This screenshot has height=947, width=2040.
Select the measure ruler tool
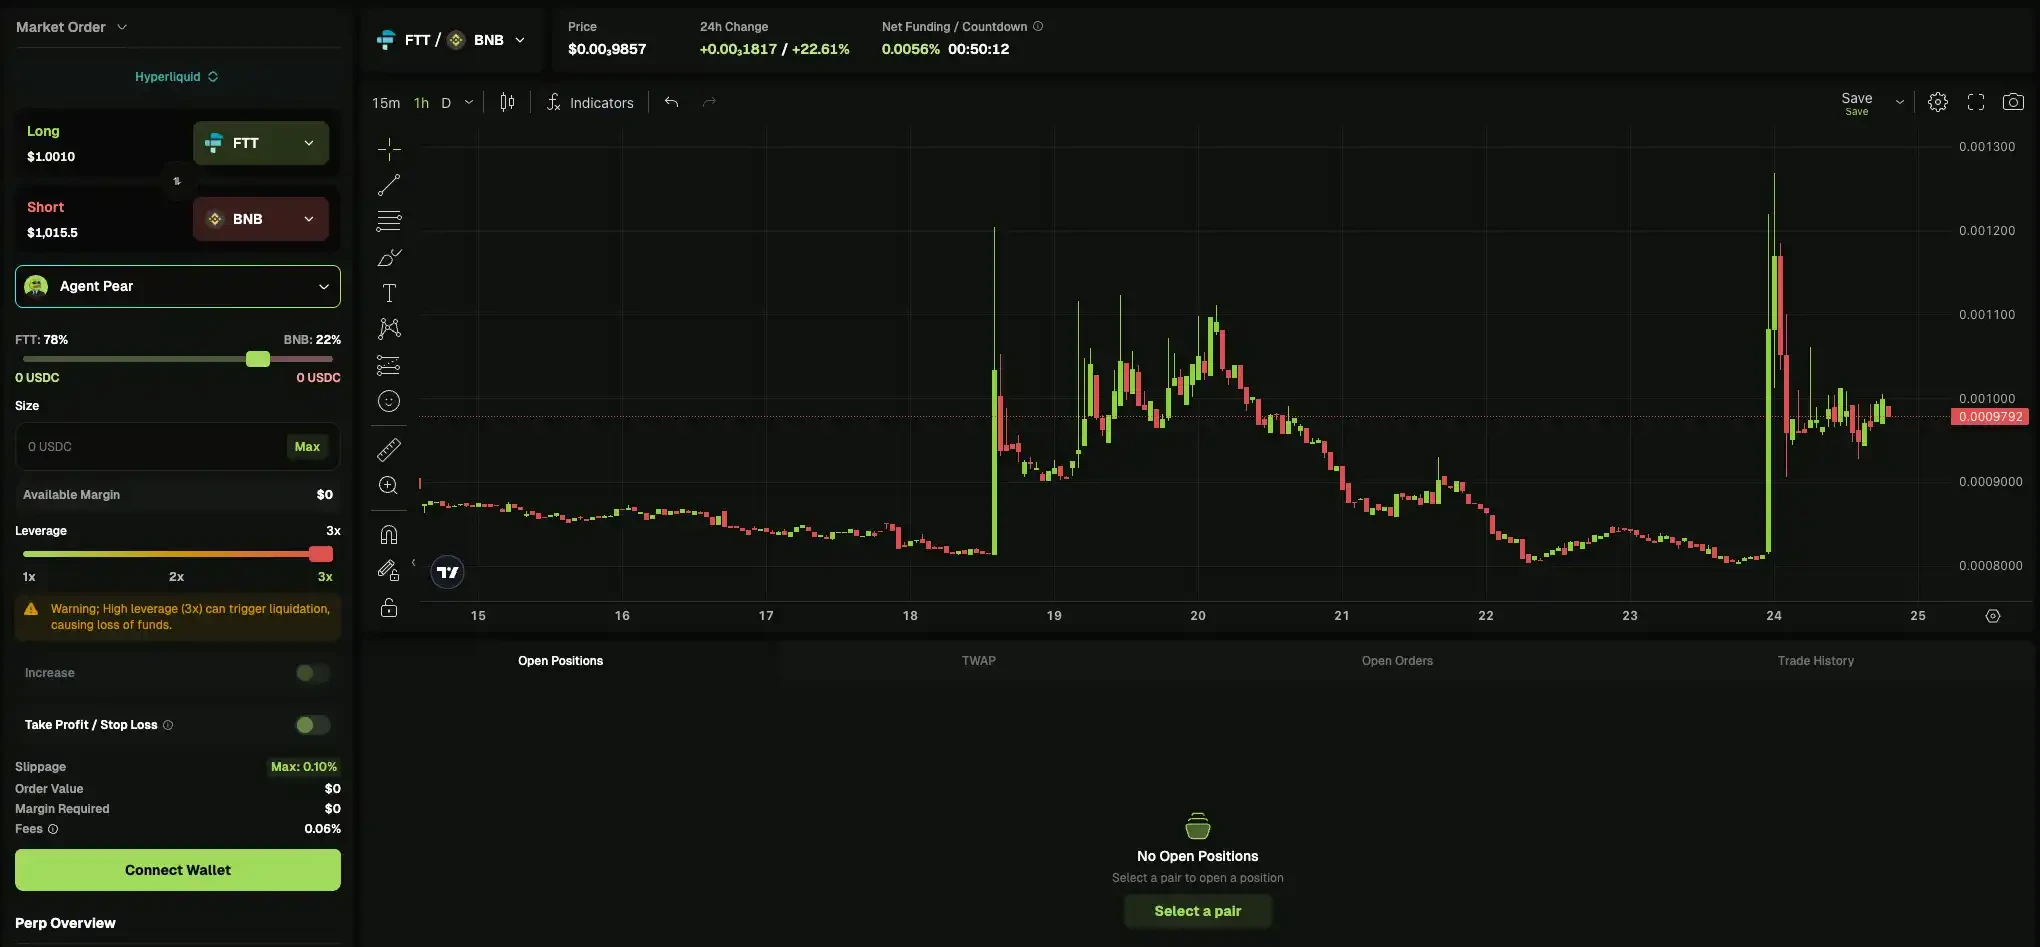click(x=389, y=449)
